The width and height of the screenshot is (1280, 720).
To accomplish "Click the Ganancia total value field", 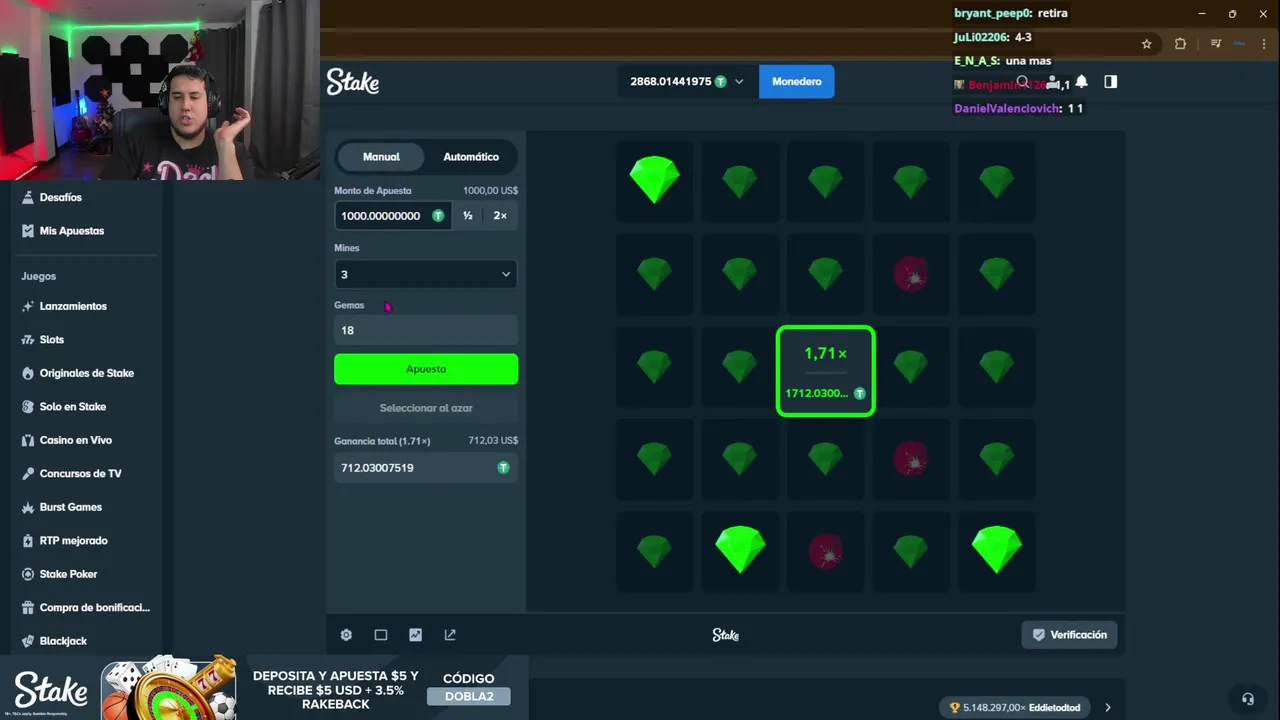I will click(x=426, y=468).
